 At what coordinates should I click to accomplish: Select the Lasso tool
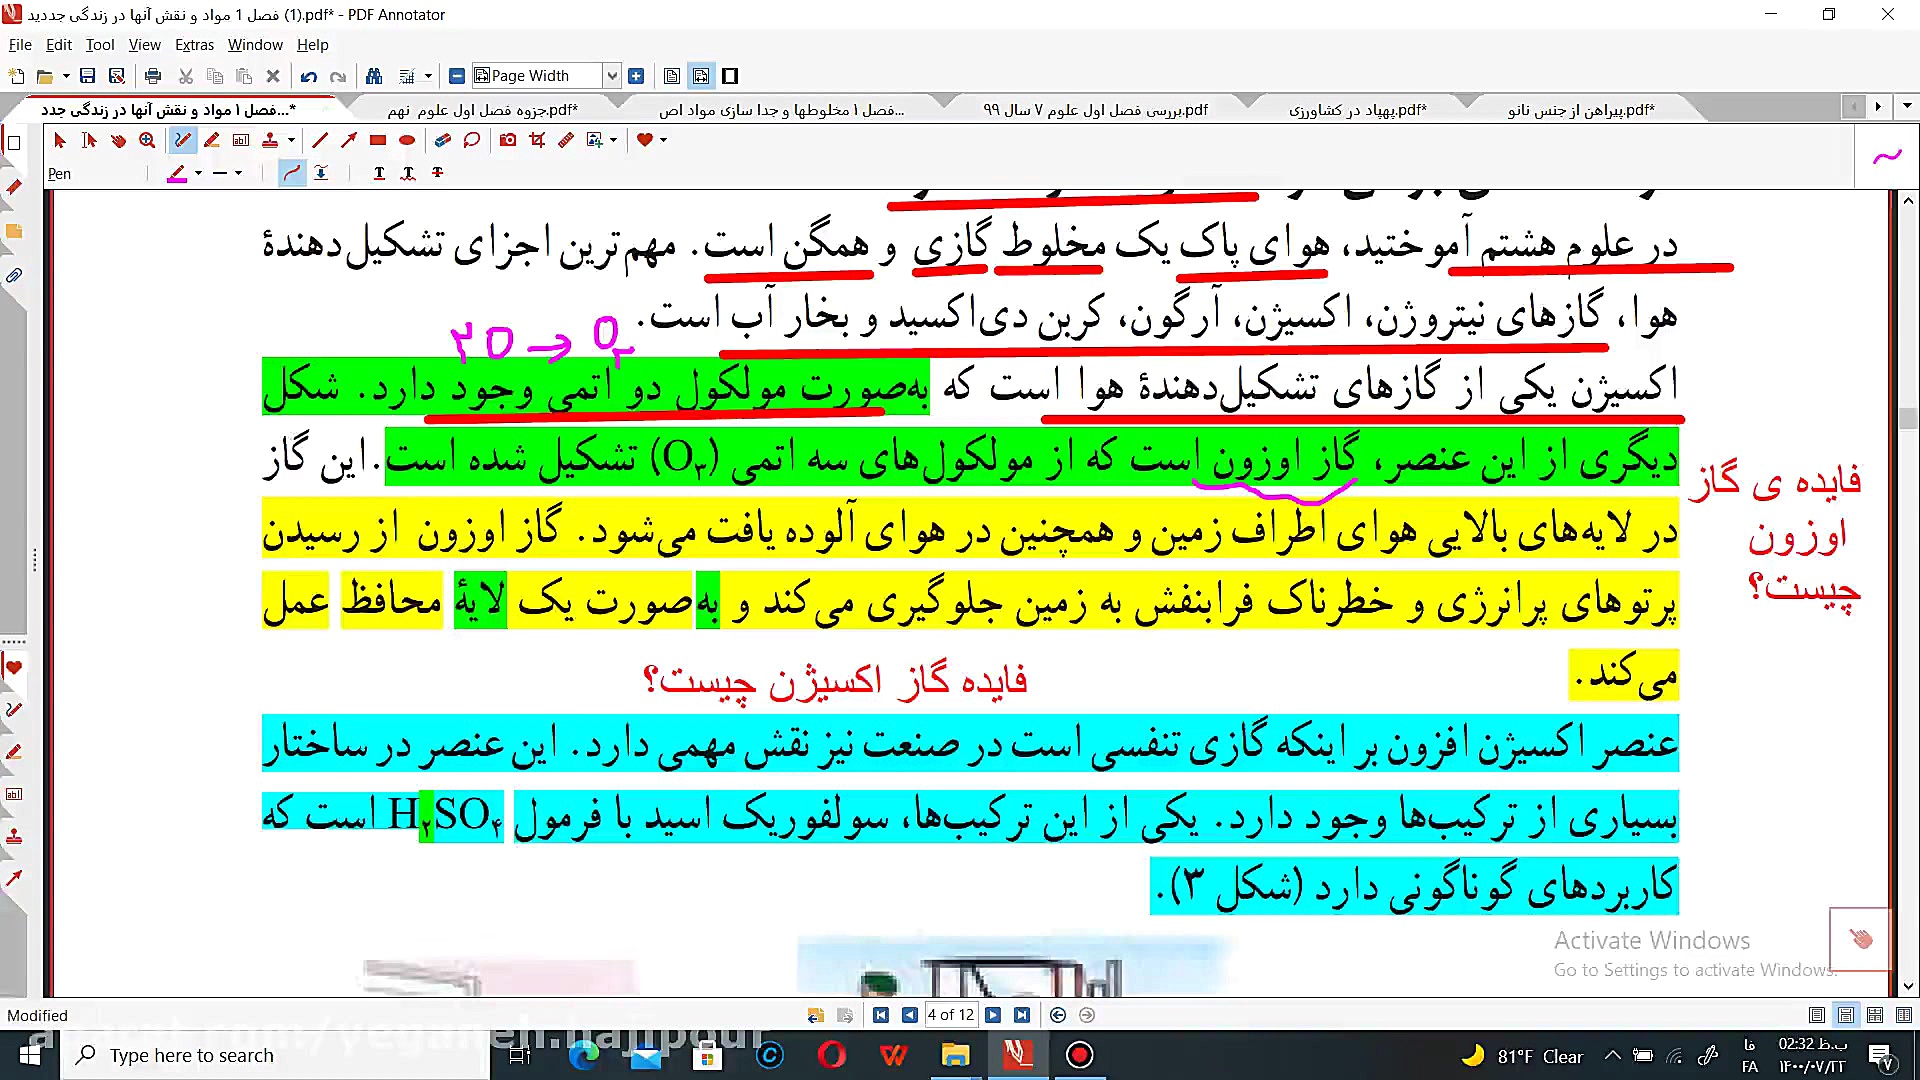pyautogui.click(x=471, y=140)
